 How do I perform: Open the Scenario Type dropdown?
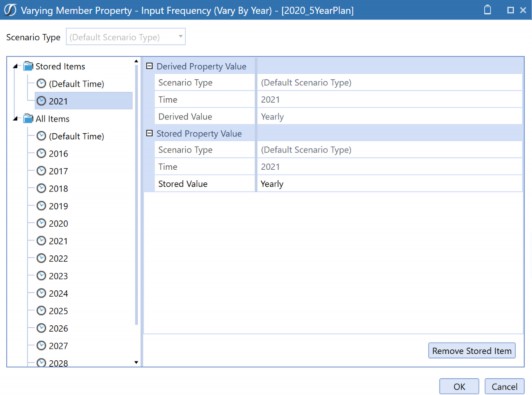point(126,37)
